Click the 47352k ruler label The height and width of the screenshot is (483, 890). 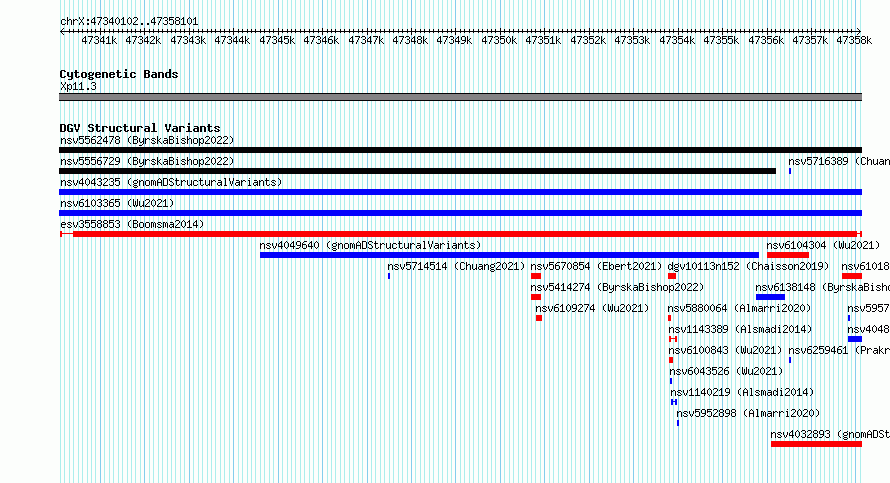click(x=588, y=40)
